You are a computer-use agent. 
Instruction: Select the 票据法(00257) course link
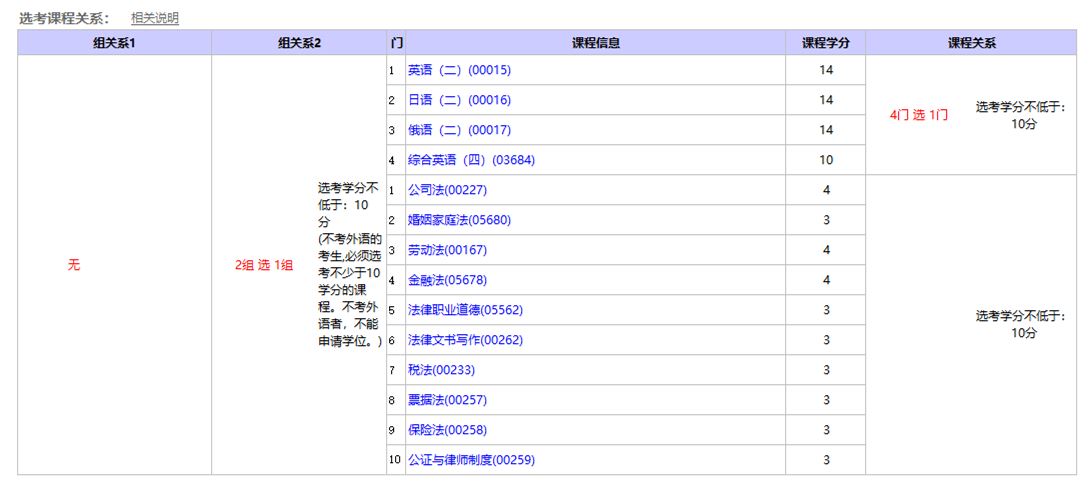(x=447, y=400)
